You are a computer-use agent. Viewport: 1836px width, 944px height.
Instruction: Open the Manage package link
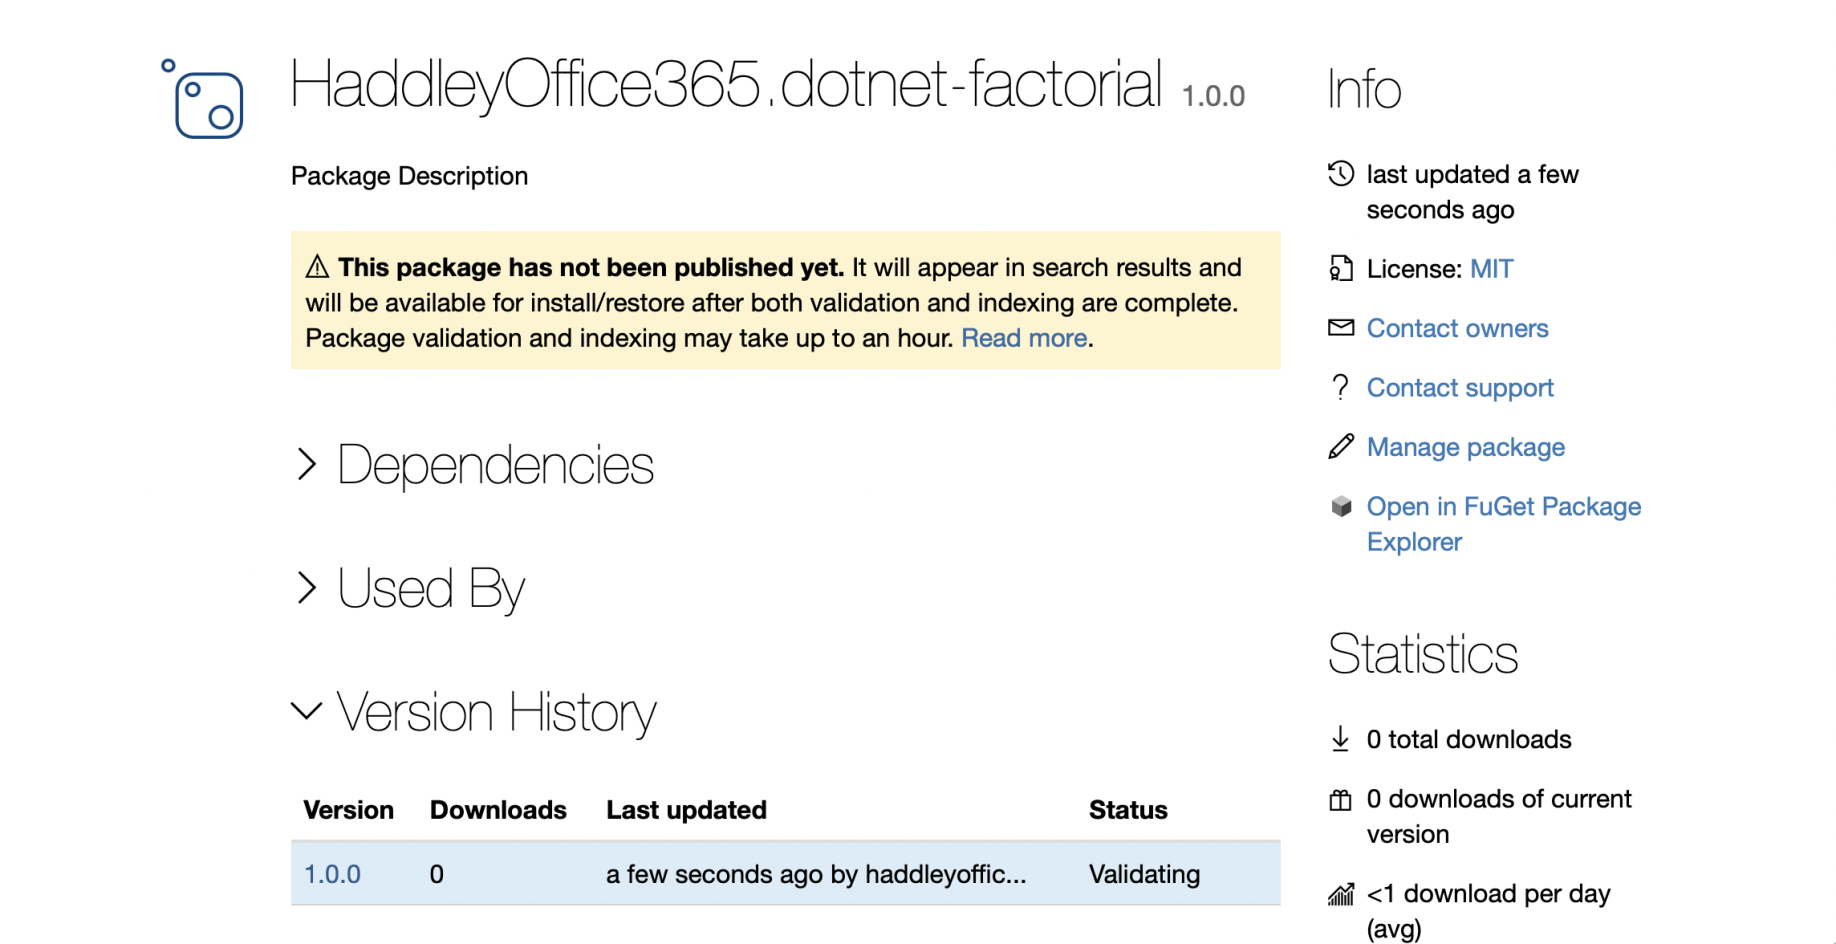pyautogui.click(x=1465, y=447)
